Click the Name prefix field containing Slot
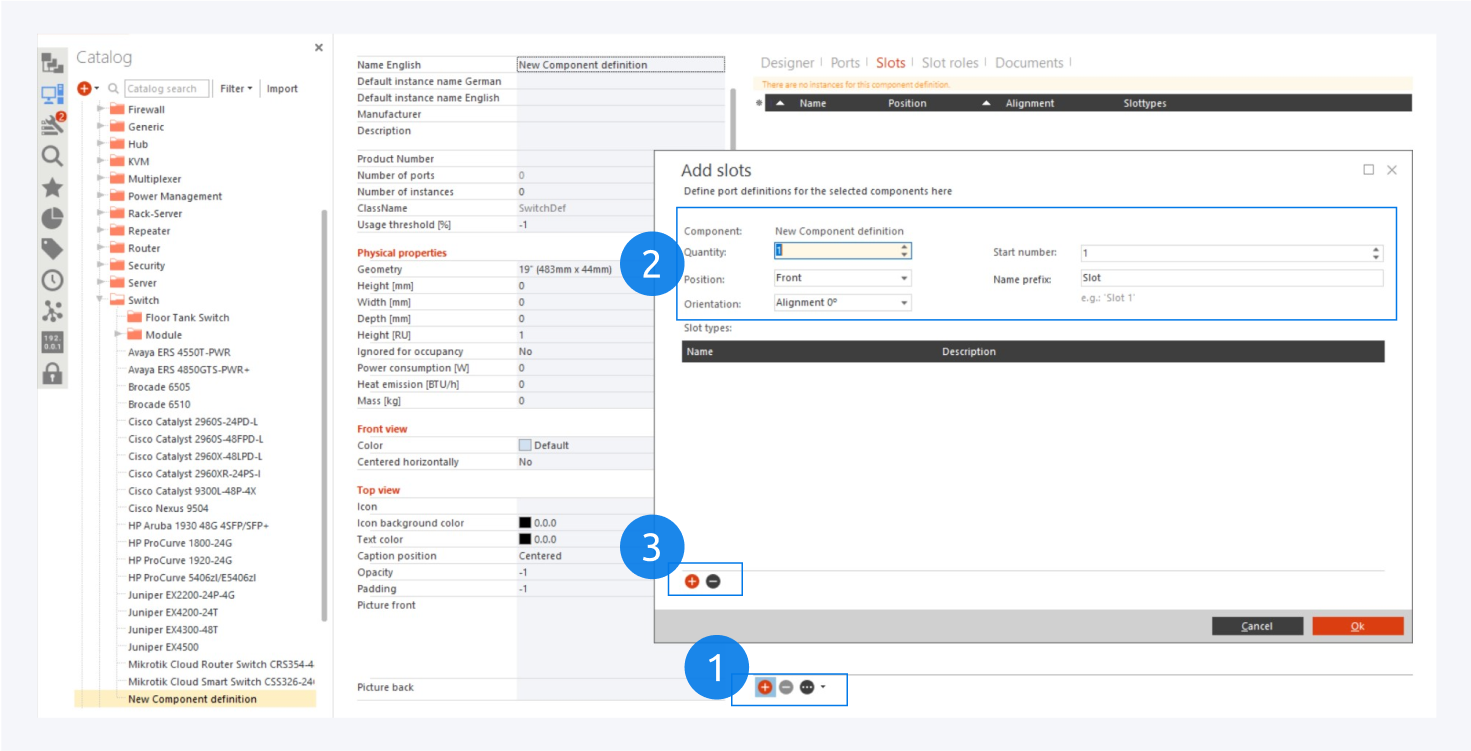This screenshot has width=1471, height=751. (1231, 278)
